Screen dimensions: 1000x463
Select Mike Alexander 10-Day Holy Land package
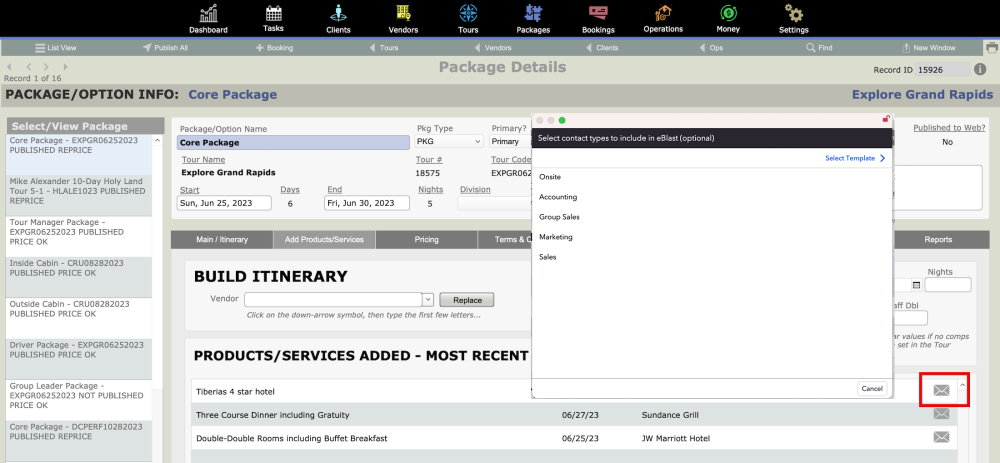79,195
